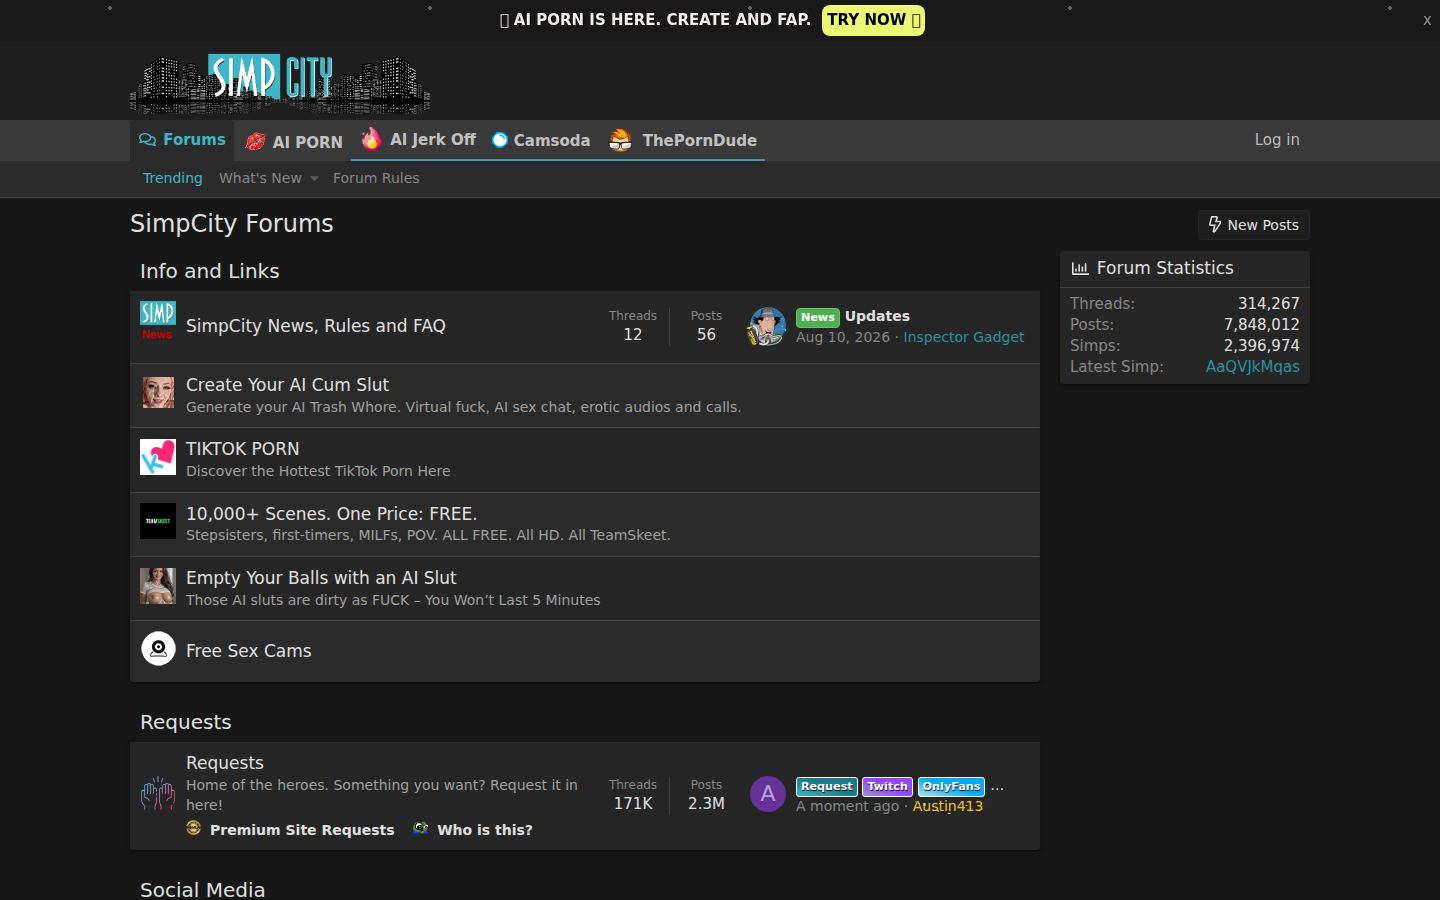This screenshot has width=1440, height=900.
Task: Open the Requests forum title
Action: tap(225, 763)
